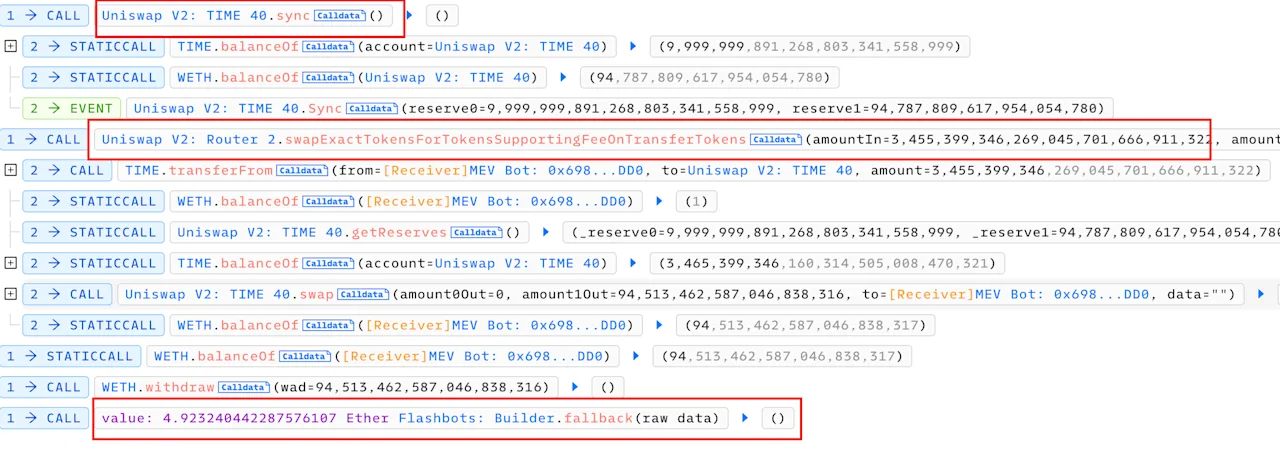Select '1 → CALL' badge of Flashbots Builder row
The width and height of the screenshot is (1280, 453).
pos(44,419)
